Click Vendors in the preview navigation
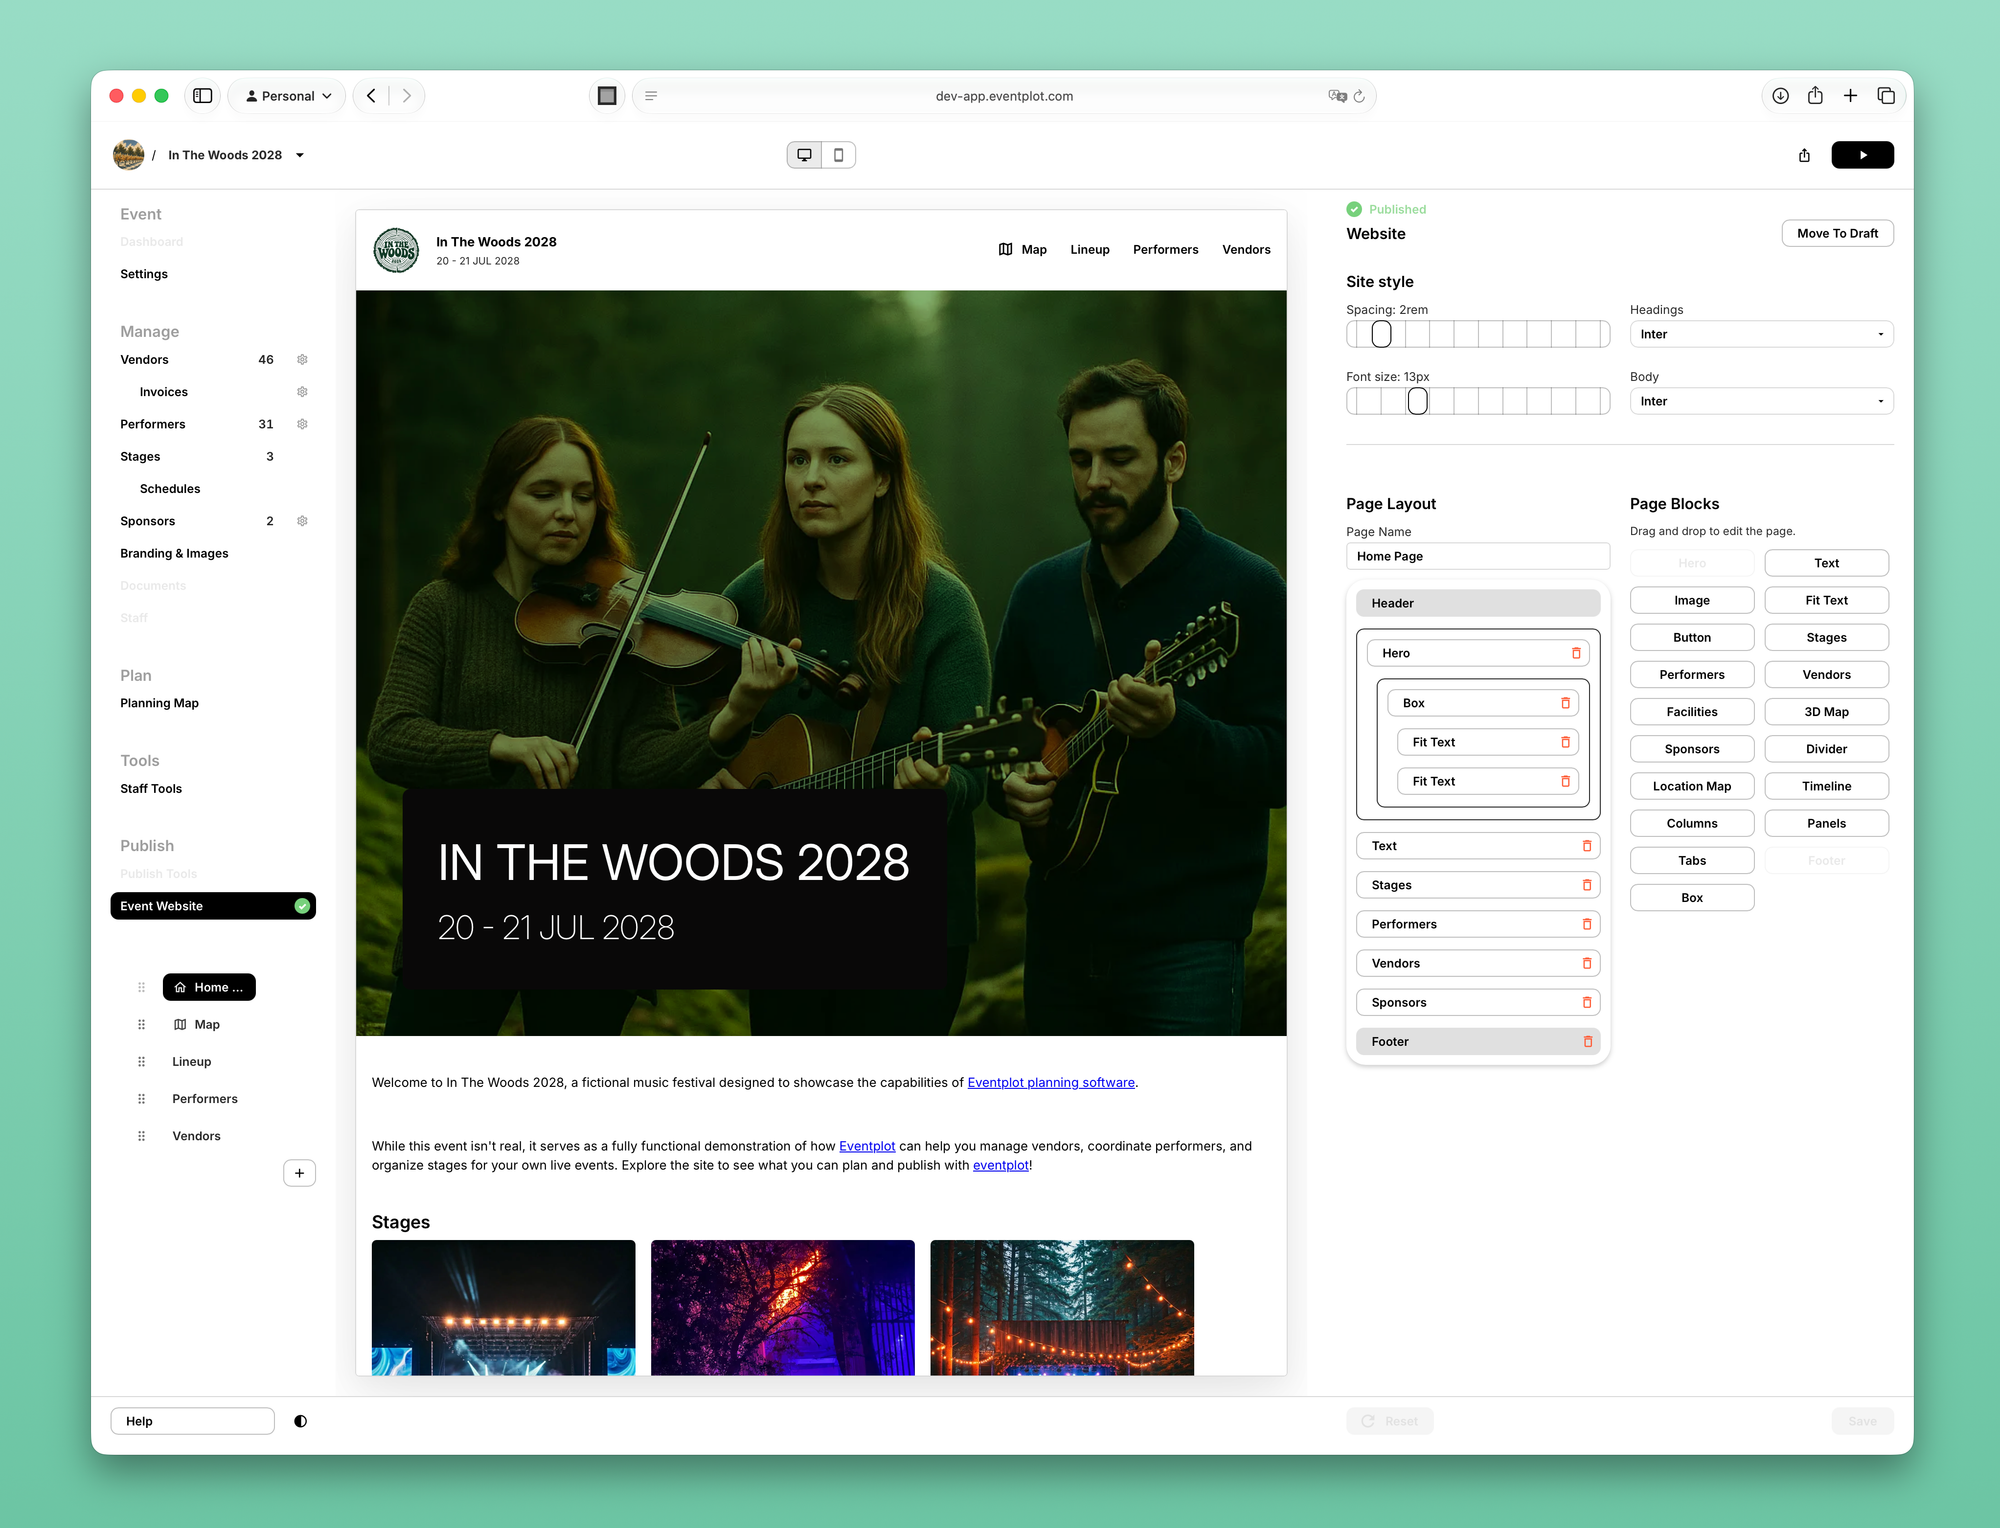This screenshot has height=1528, width=2000. coord(1246,250)
